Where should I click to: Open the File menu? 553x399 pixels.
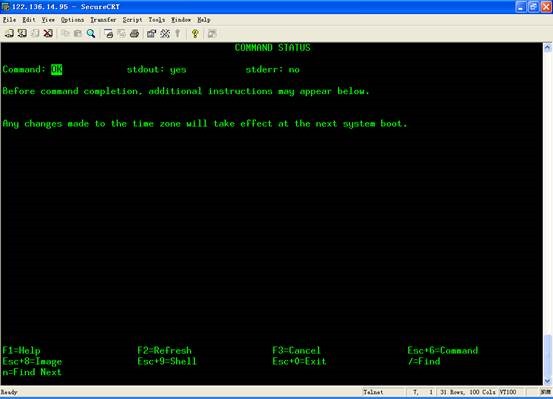(x=10, y=20)
